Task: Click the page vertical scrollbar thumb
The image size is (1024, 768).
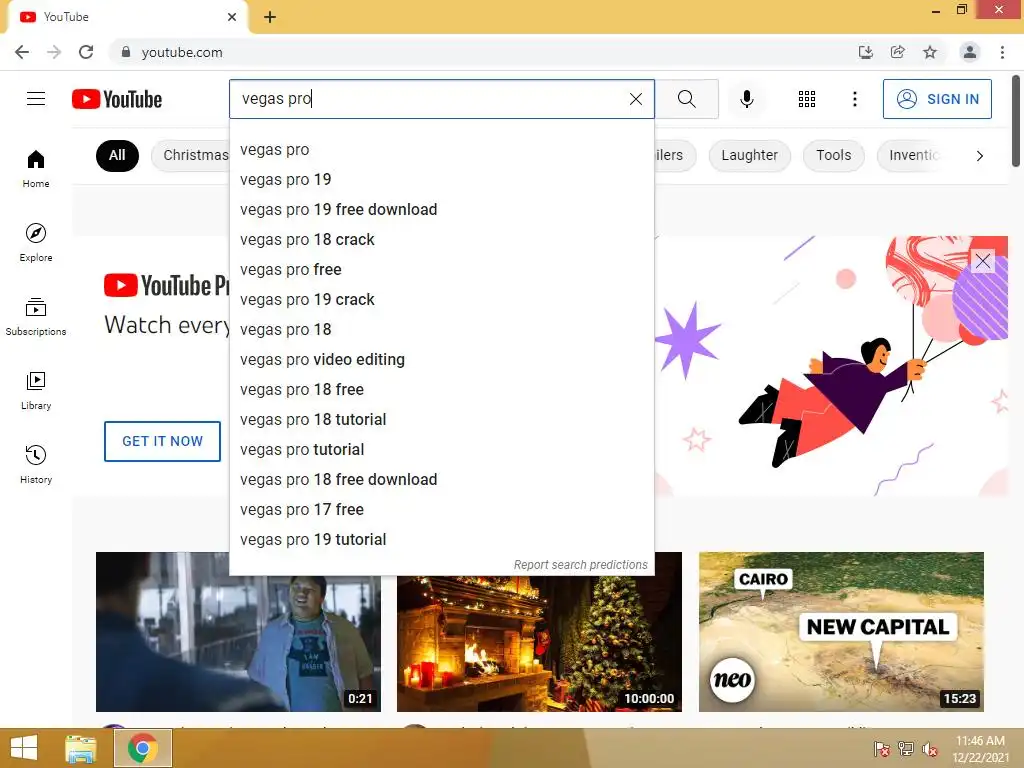Action: point(1016,121)
